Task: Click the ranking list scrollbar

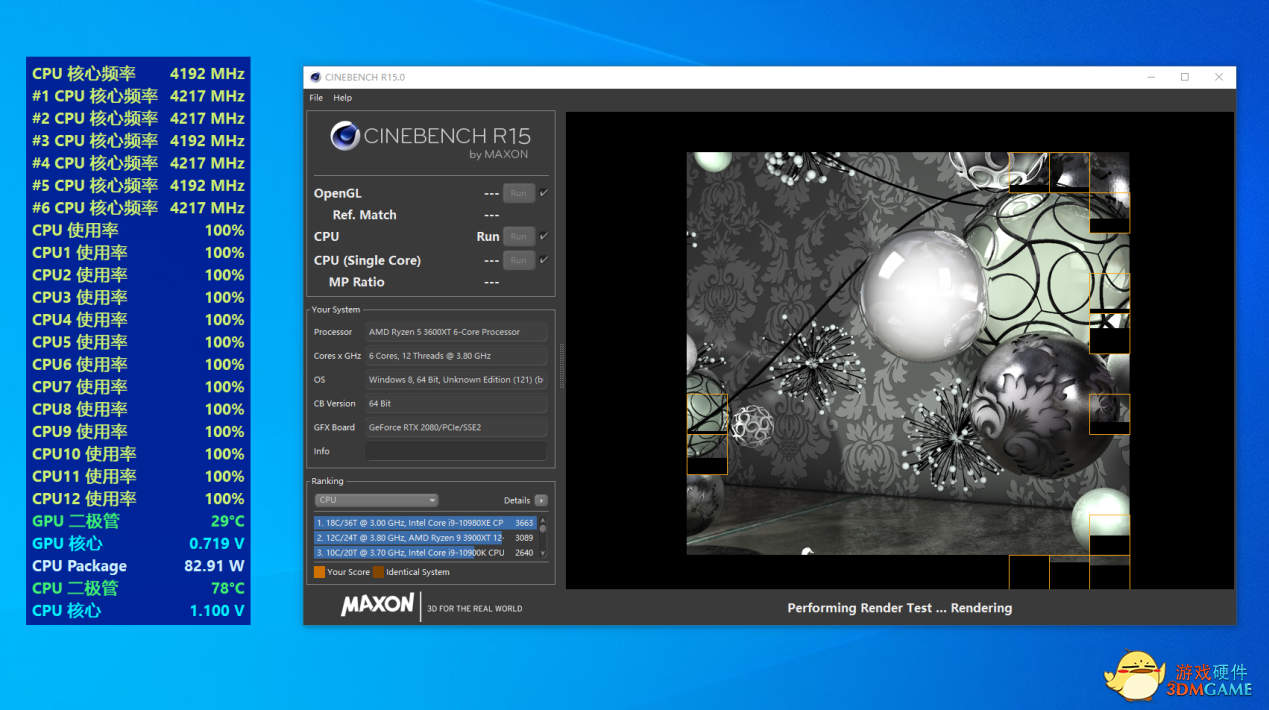Action: (x=543, y=537)
